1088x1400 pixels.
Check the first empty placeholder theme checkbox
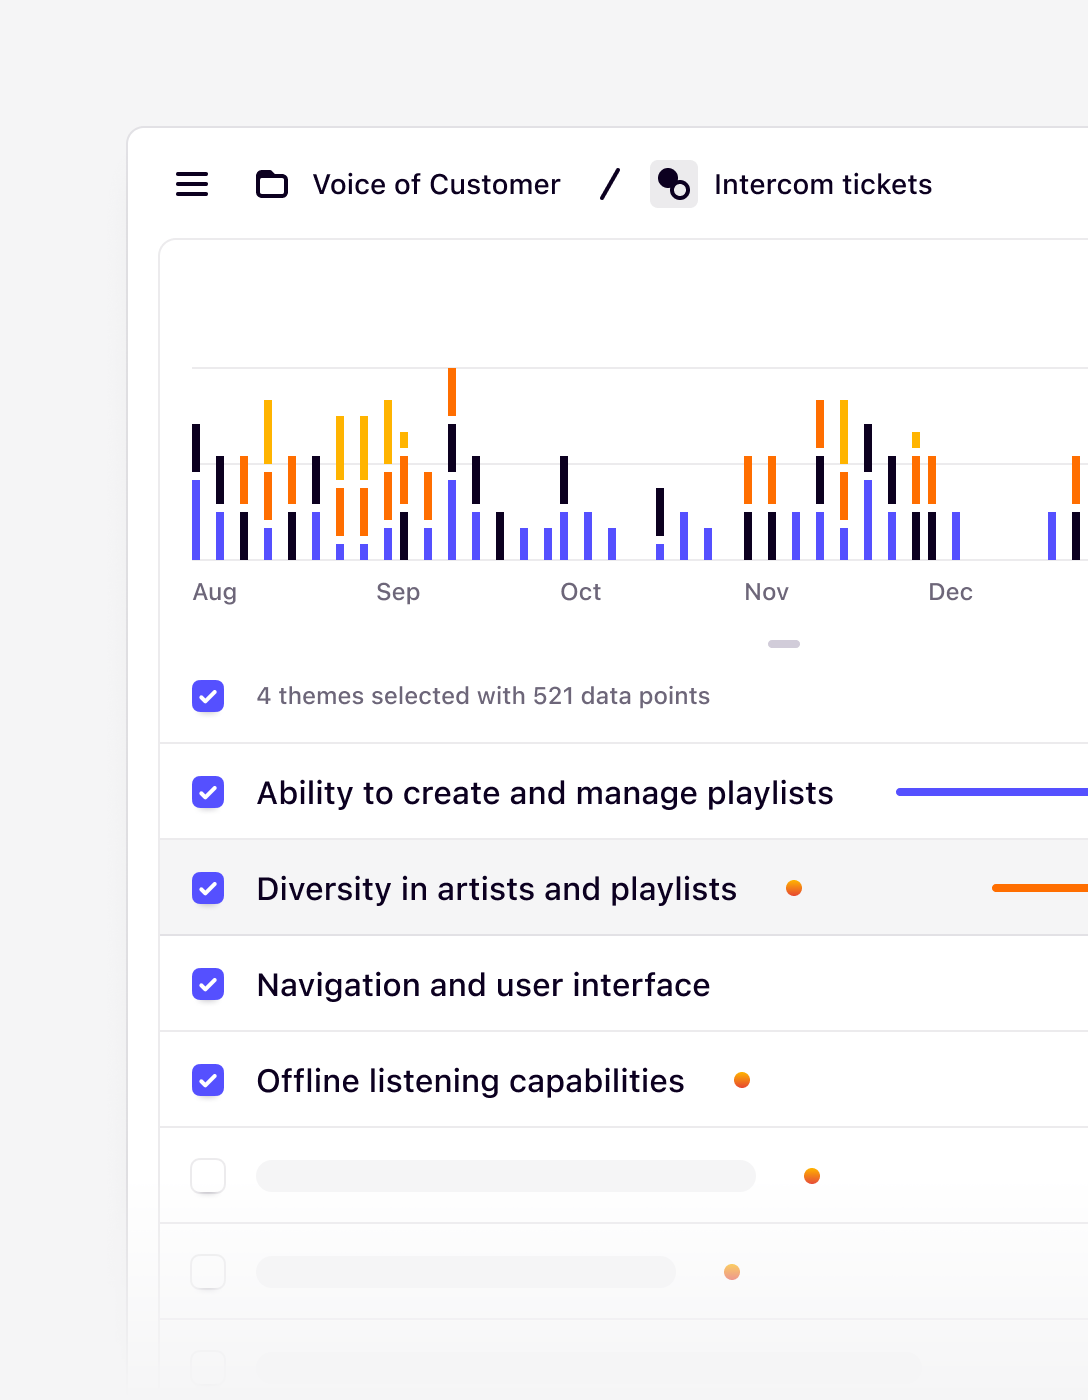(x=208, y=1176)
